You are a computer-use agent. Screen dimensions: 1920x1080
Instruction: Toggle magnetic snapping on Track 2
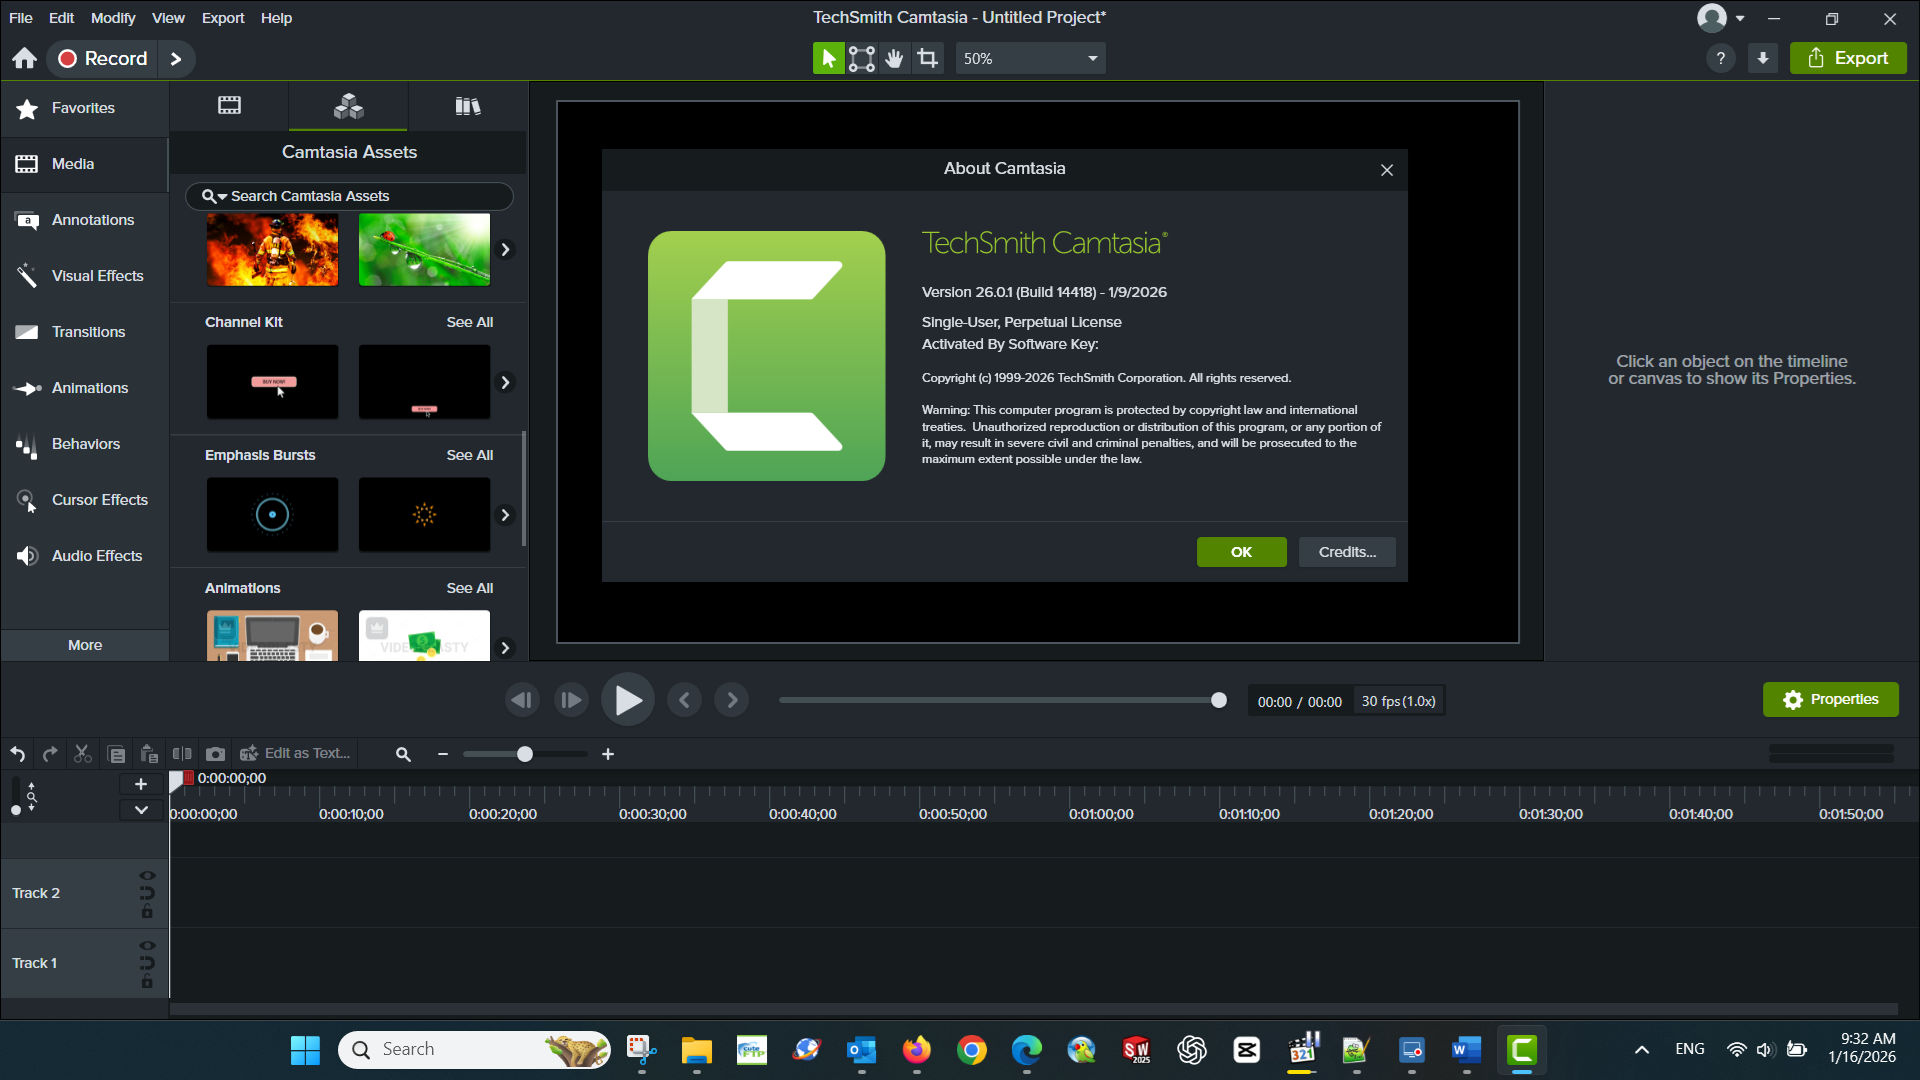pos(147,893)
